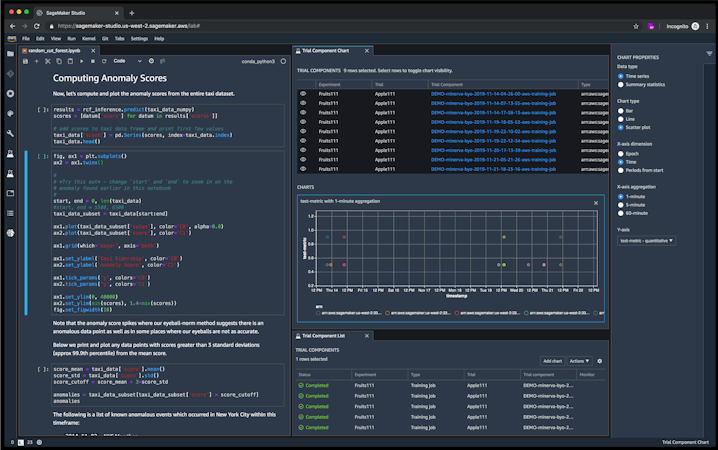This screenshot has width=718, height=450.
Task: Select 5-minute X-axis aggregation
Action: (620, 205)
